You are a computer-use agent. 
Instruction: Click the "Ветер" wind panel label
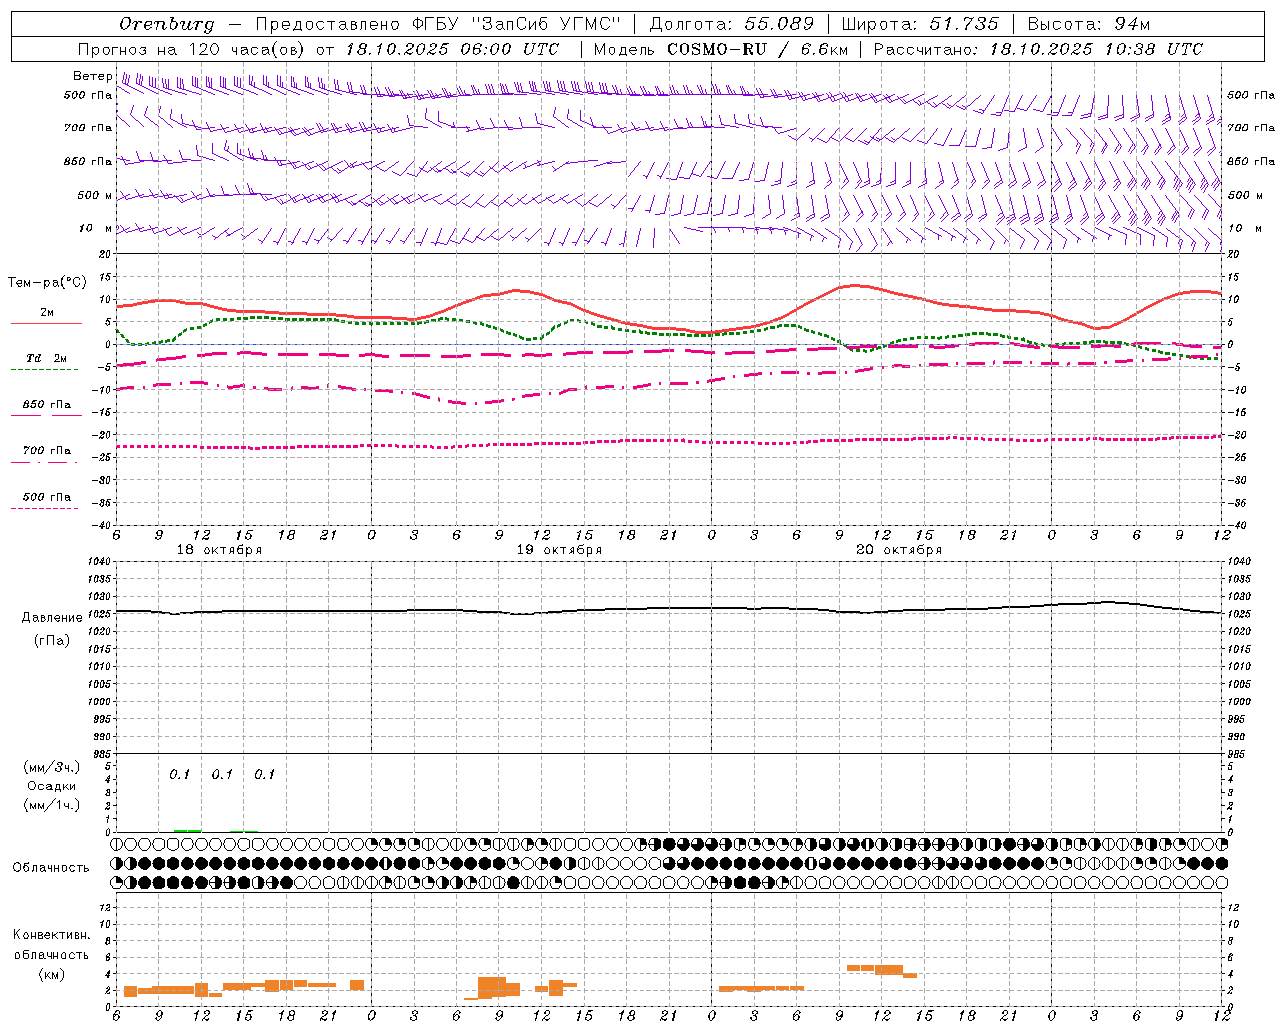[92, 76]
